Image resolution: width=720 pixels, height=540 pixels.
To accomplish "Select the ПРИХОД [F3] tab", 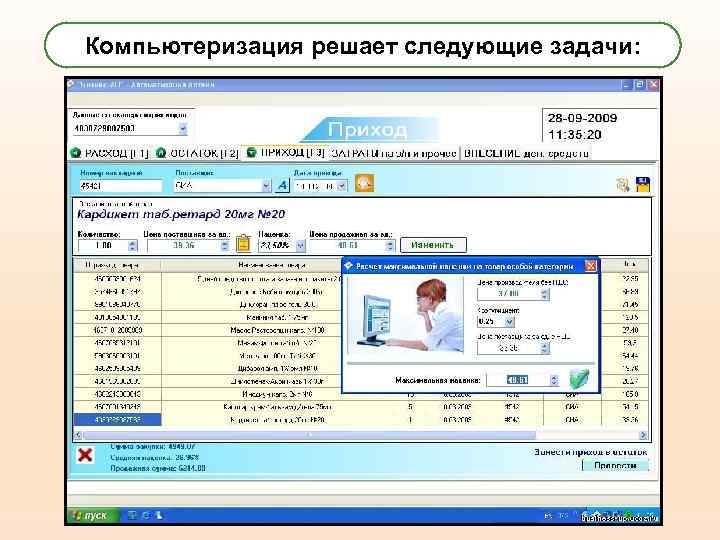I will pos(286,152).
